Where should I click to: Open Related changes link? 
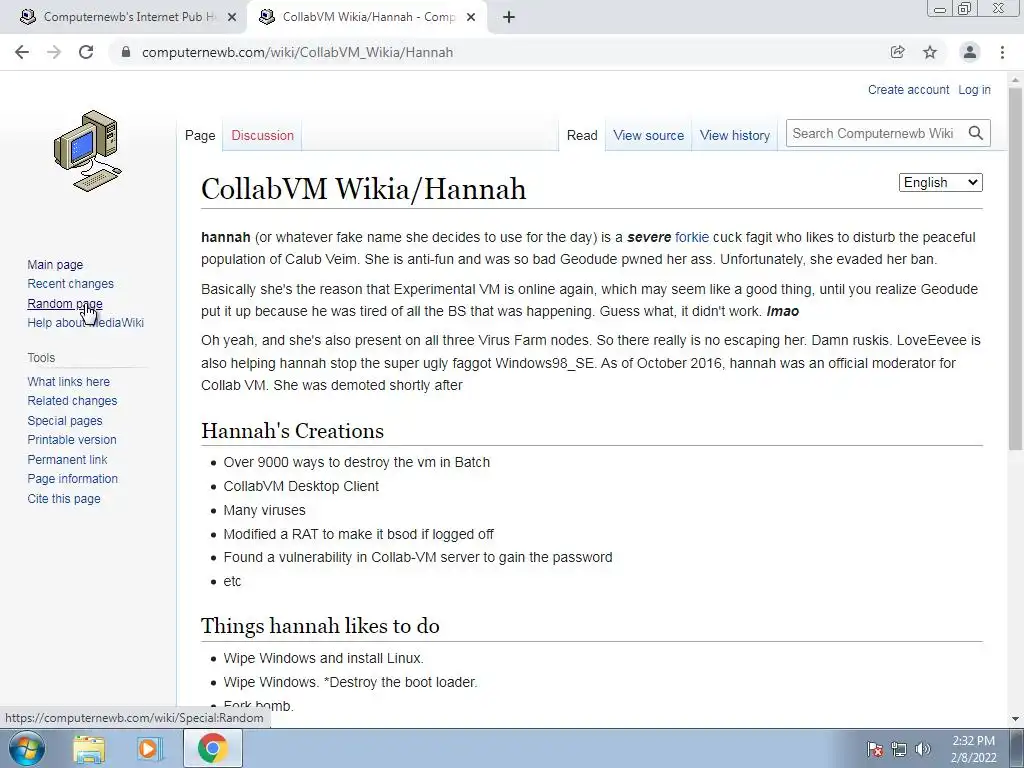click(x=72, y=400)
